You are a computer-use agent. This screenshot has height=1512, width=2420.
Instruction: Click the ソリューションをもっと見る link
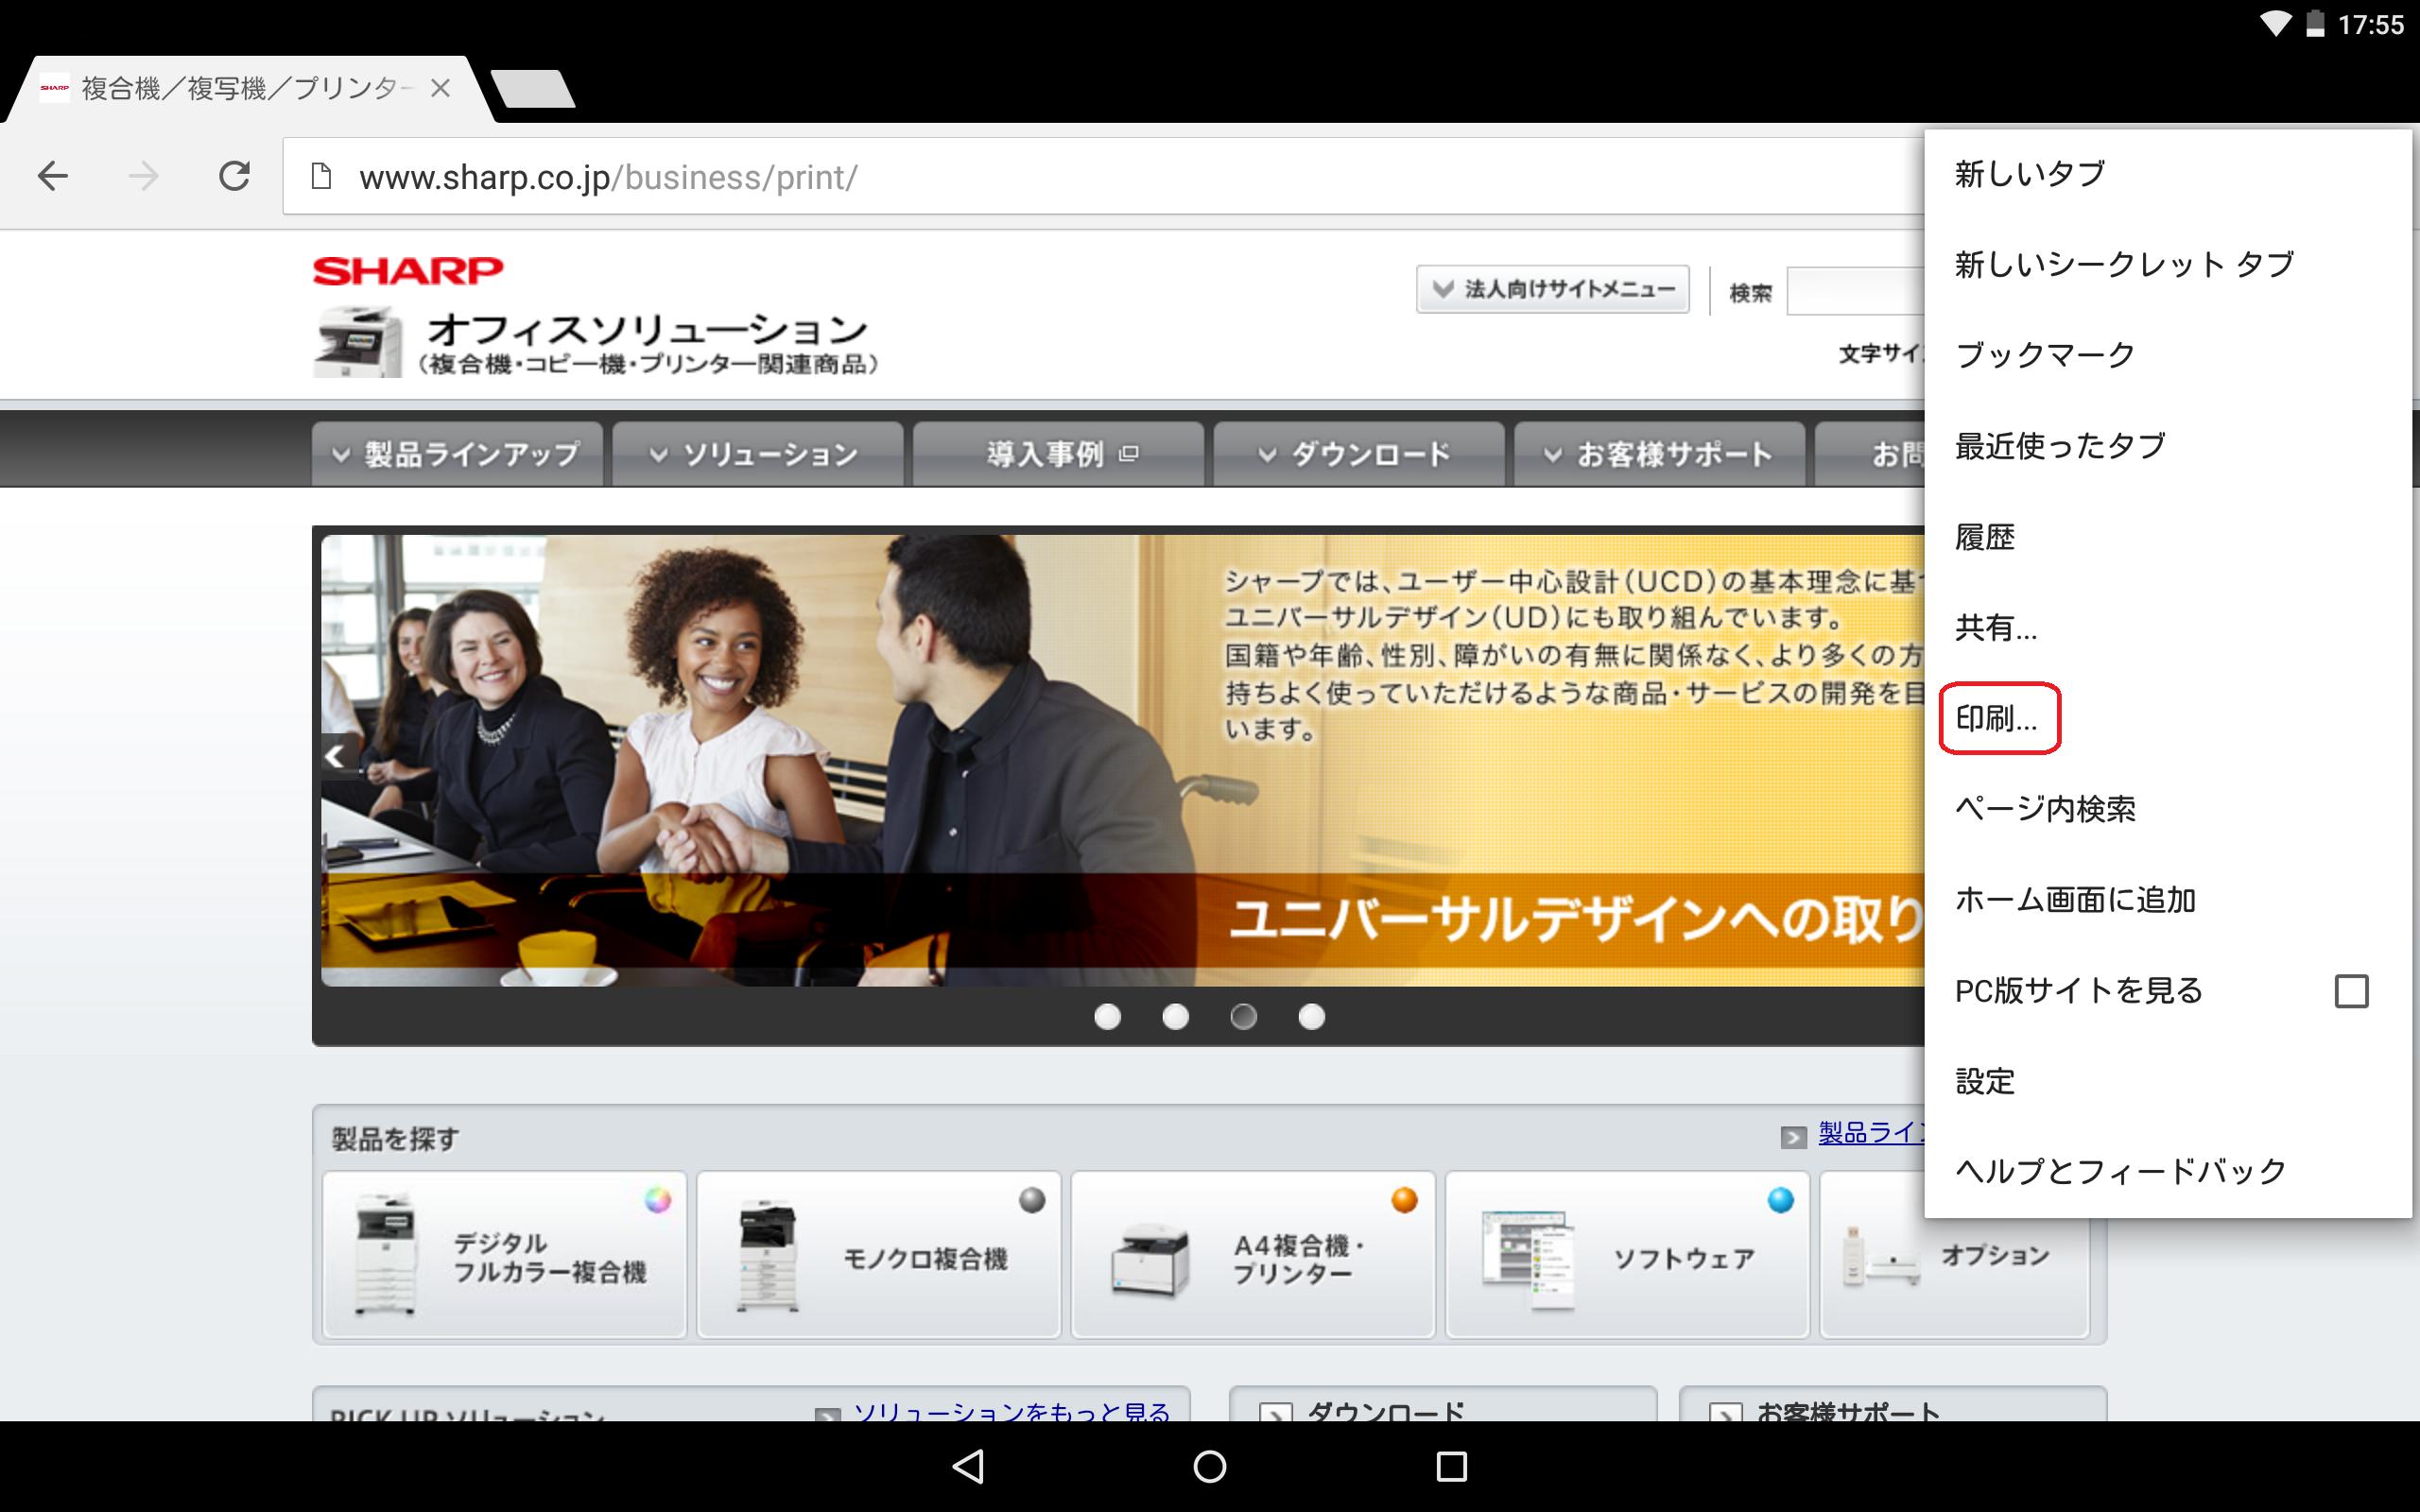pyautogui.click(x=1011, y=1411)
